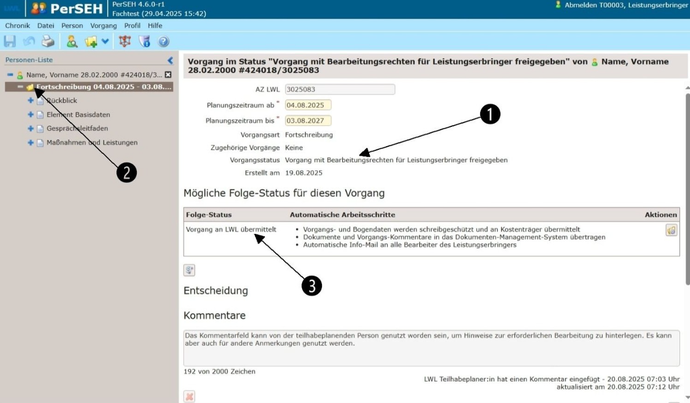Open the Vorgang menu

tap(103, 26)
